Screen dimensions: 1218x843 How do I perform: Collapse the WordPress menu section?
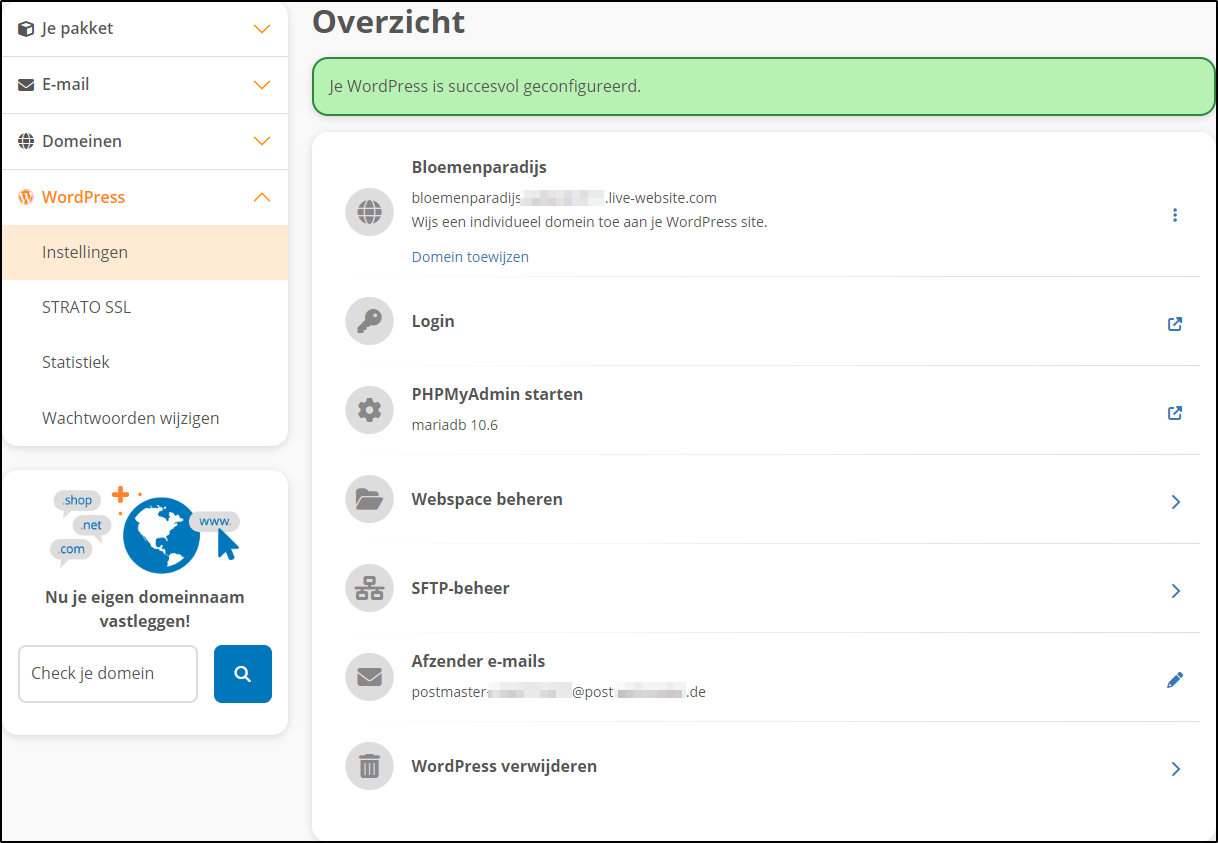[x=145, y=197]
